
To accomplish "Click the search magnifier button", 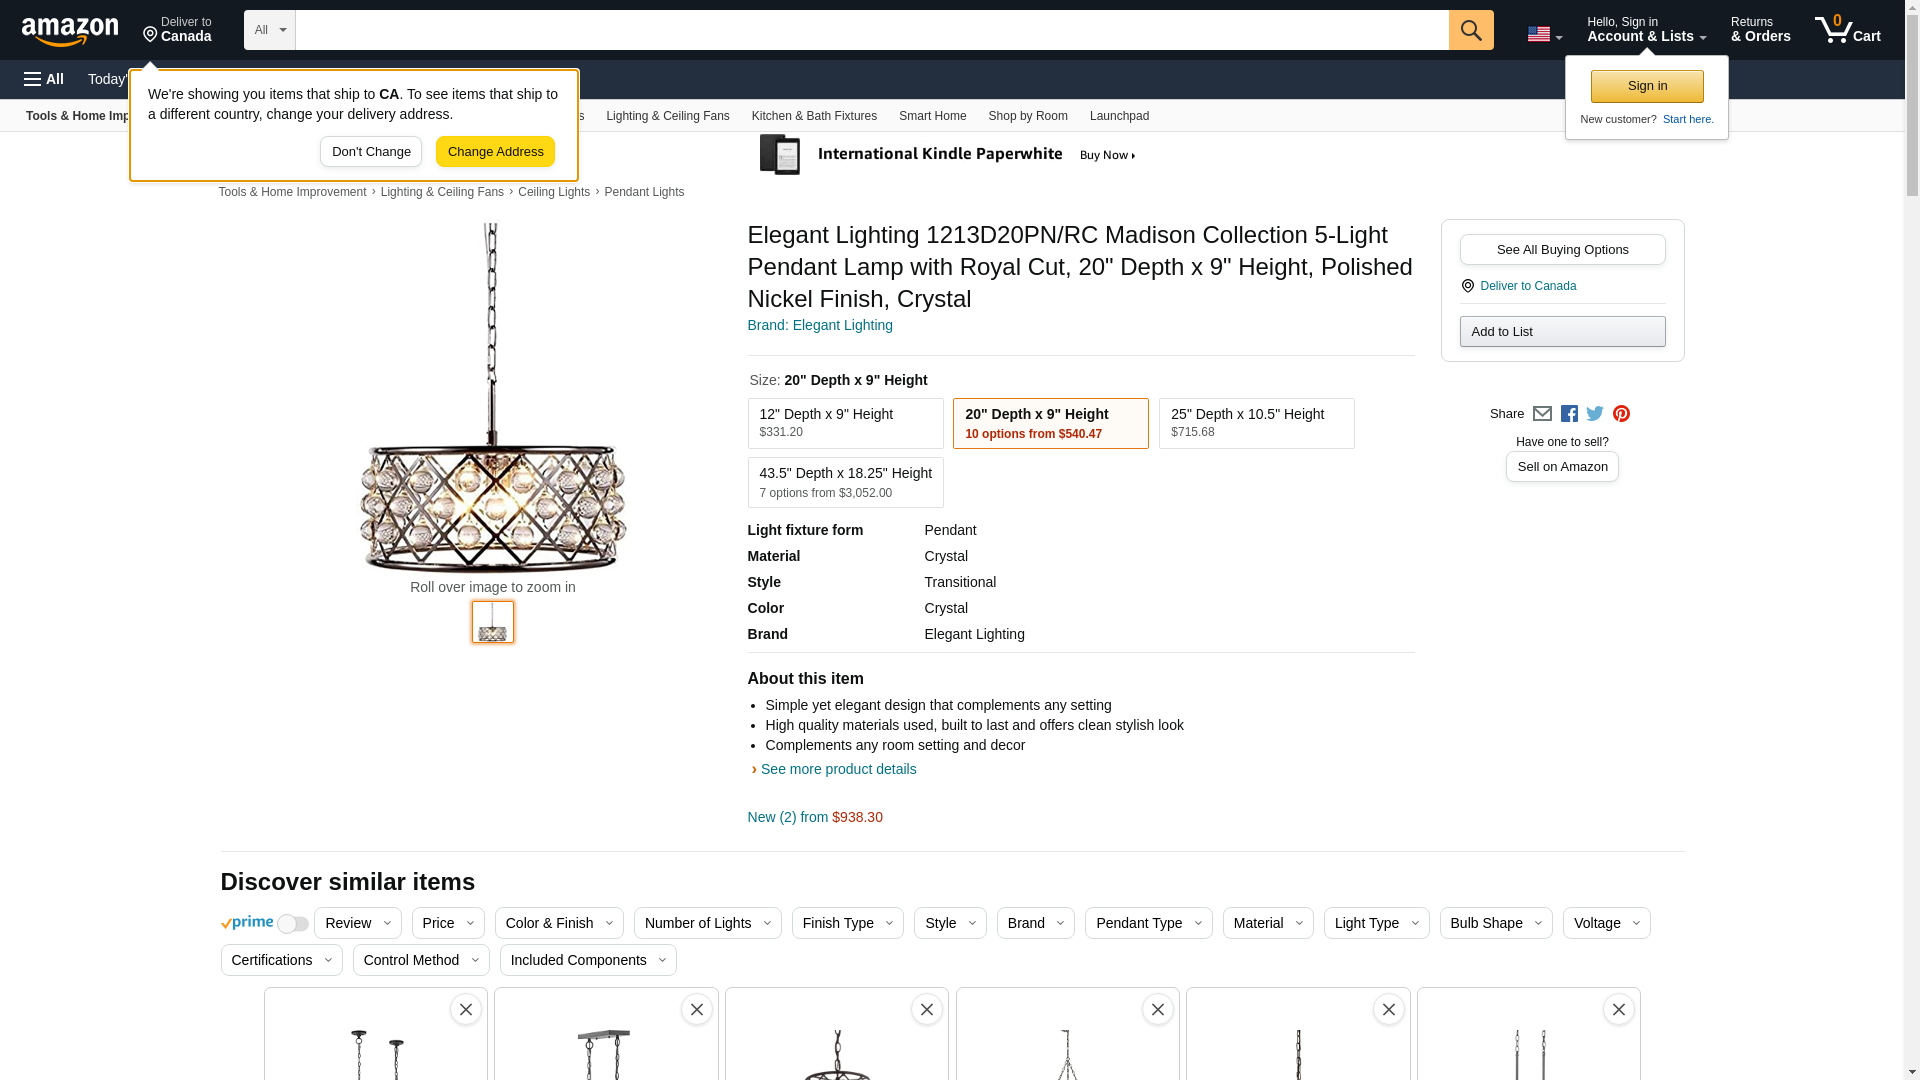I will point(1470,30).
